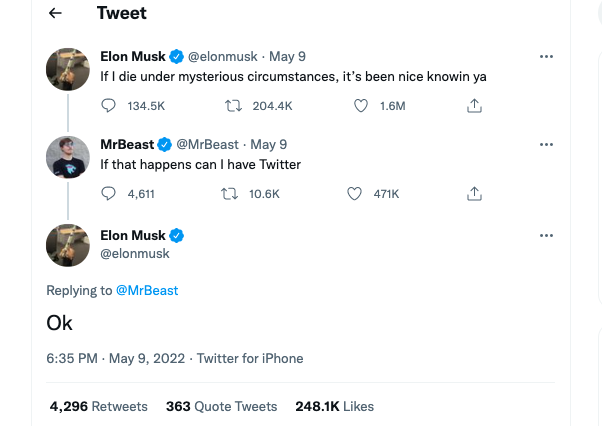Viewport: 602px width, 426px height.
Task: Click Elon Musk's avatar on the Ok tweet
Action: click(70, 245)
